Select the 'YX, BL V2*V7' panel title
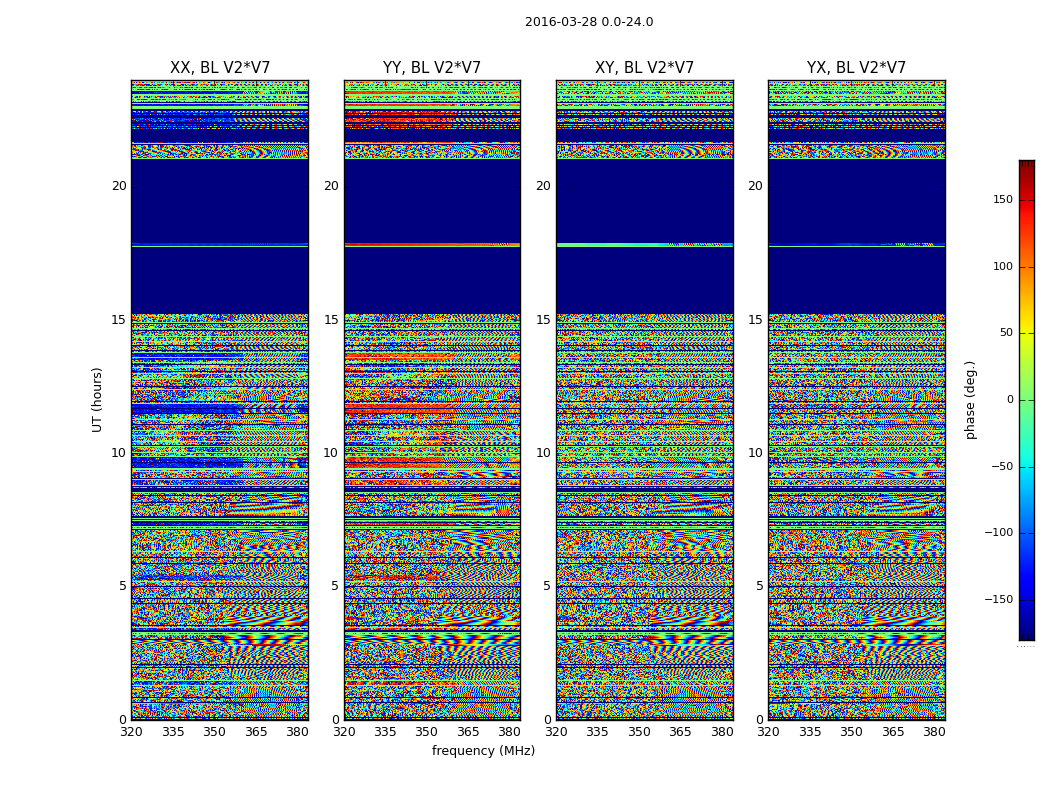Image resolution: width=1050 pixels, height=800 pixels. pos(856,68)
